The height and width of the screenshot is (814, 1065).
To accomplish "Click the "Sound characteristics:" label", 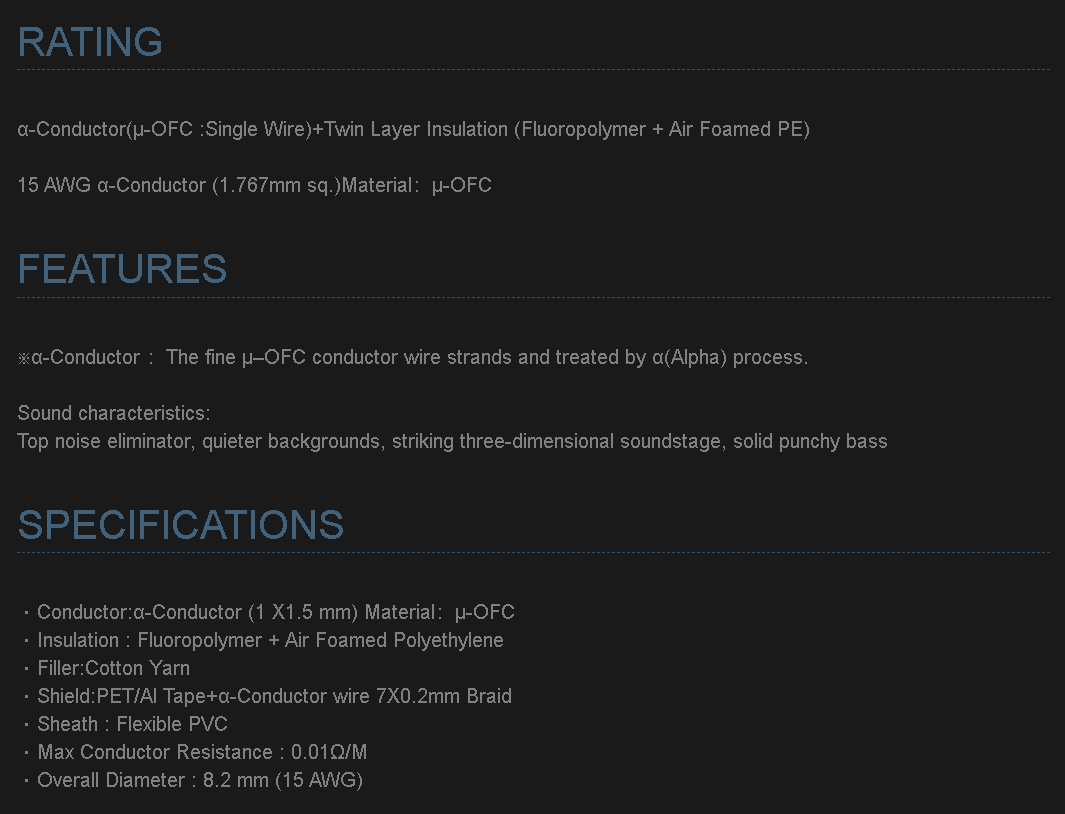I will (114, 413).
